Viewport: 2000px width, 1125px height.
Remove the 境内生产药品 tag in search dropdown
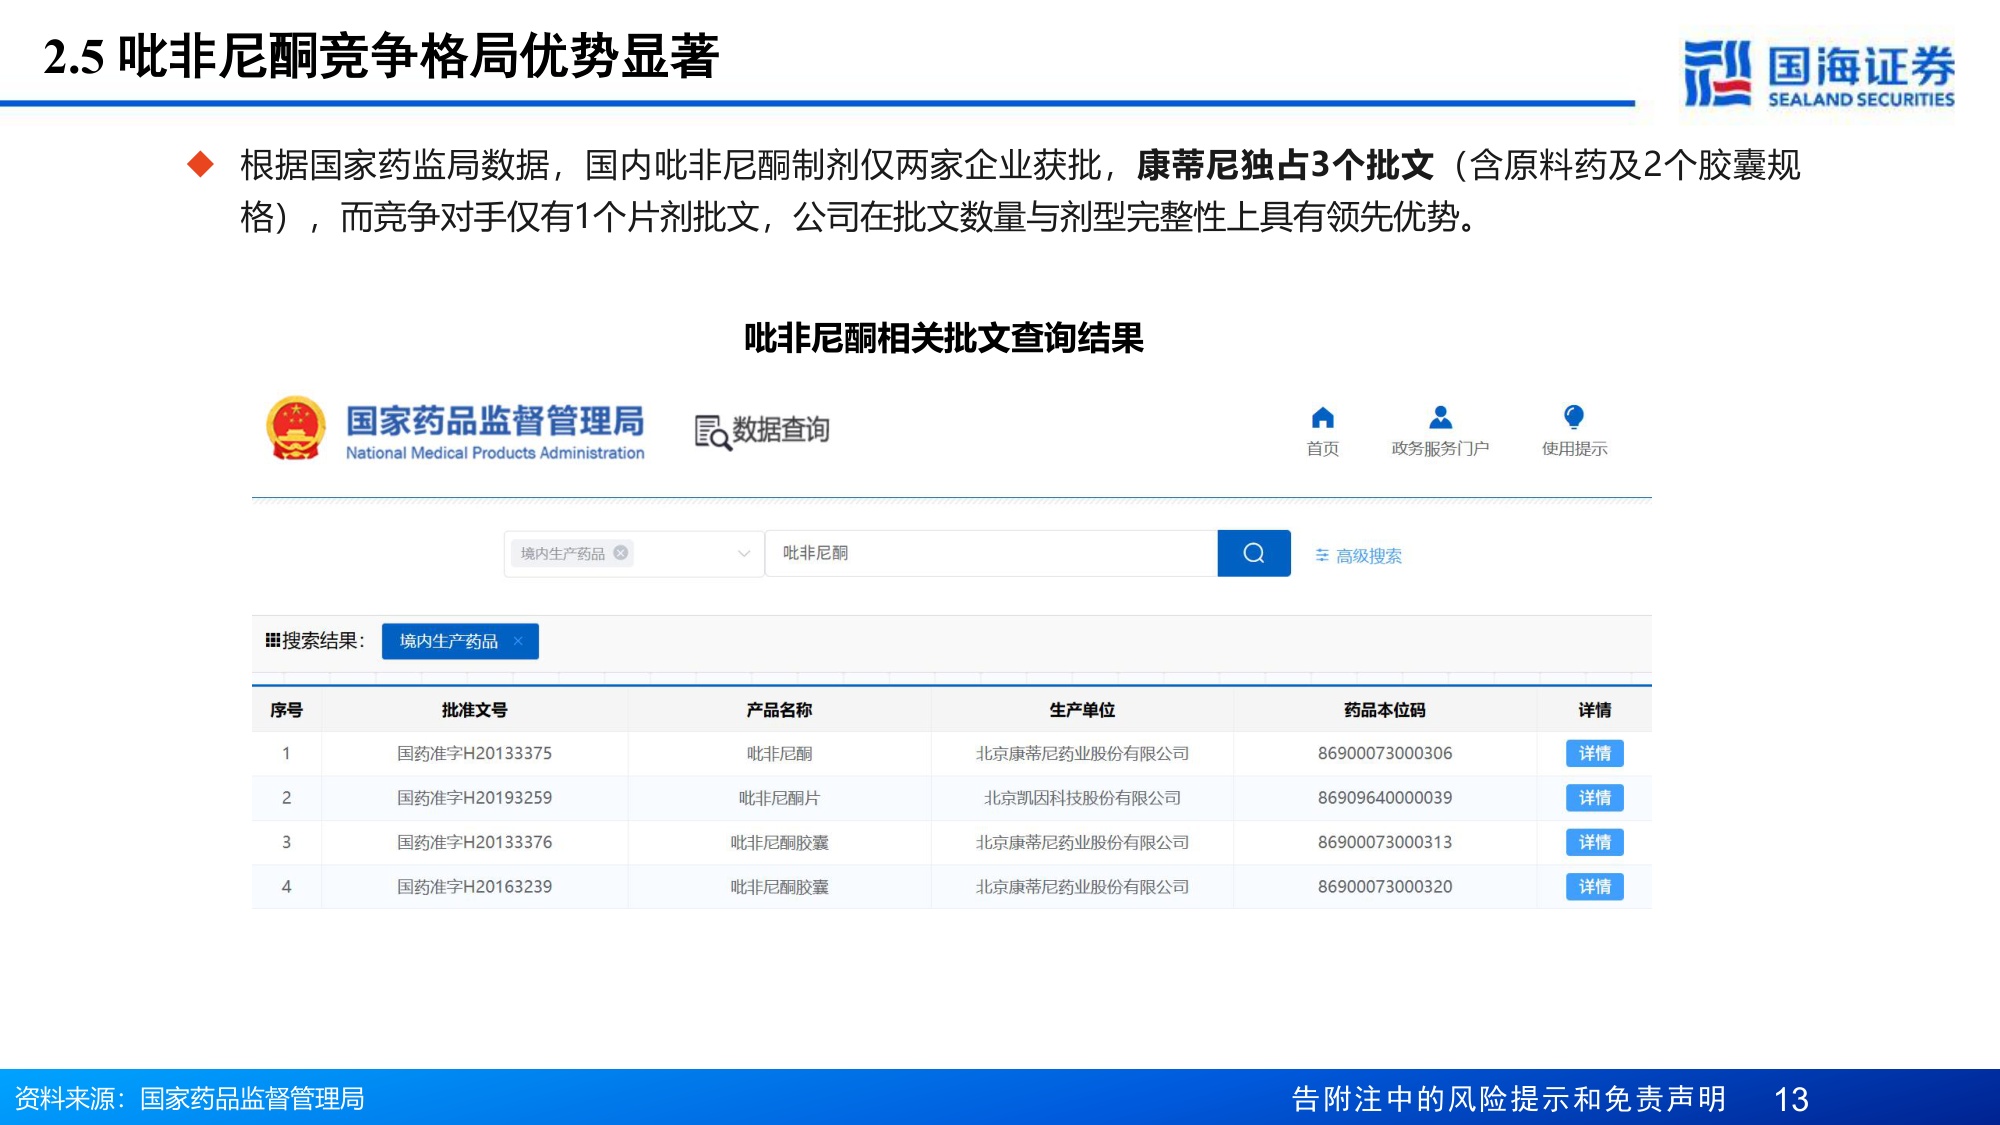click(x=621, y=553)
